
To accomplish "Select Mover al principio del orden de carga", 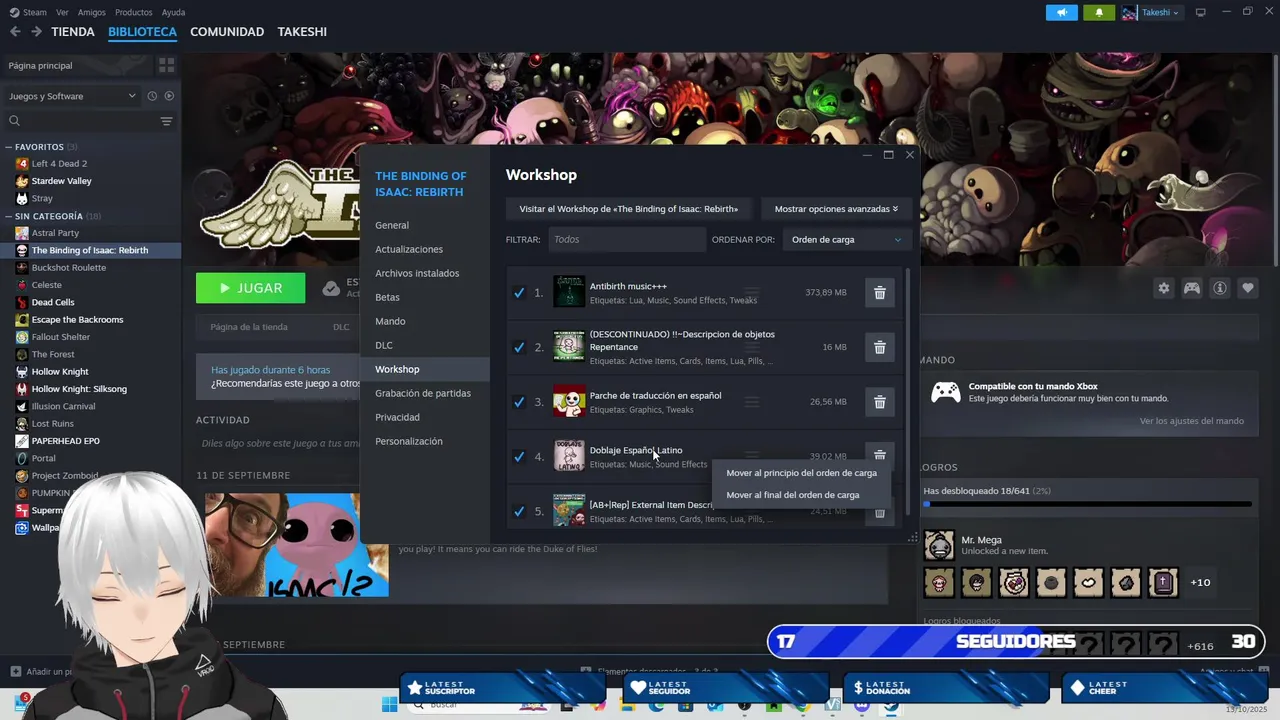I will point(801,473).
